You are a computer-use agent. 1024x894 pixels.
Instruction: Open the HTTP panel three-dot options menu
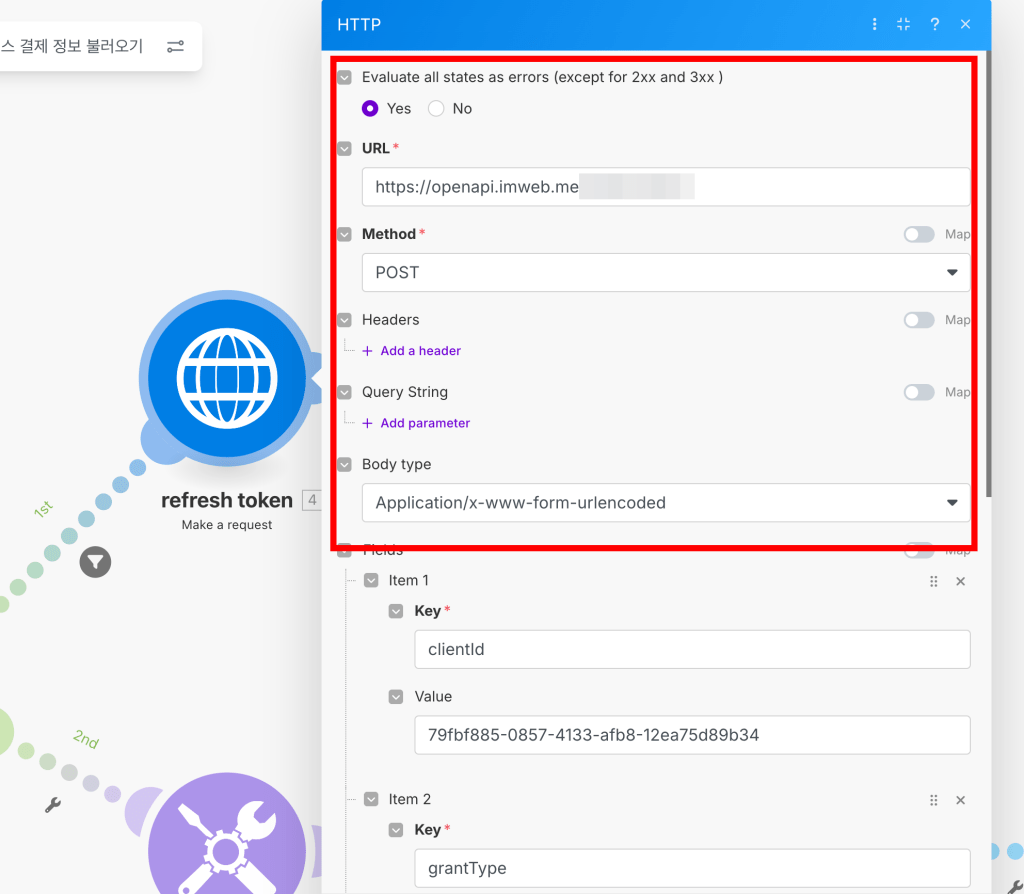(875, 24)
